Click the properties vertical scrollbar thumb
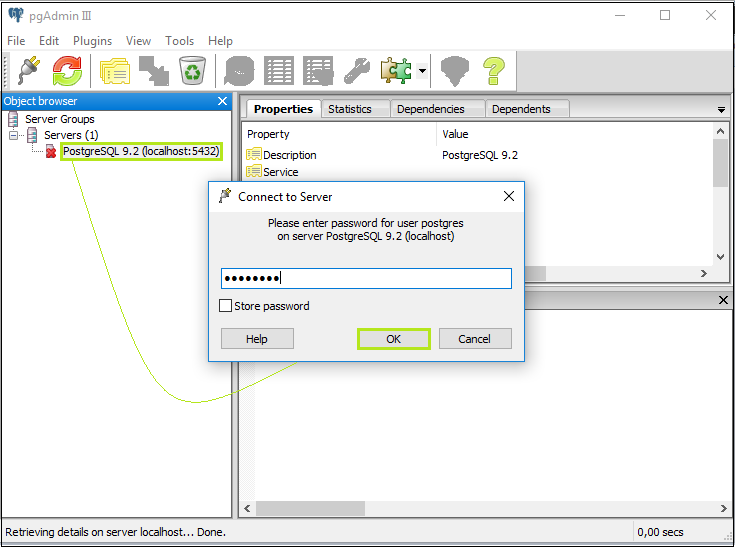Screen dimensions: 735x549 point(720,163)
